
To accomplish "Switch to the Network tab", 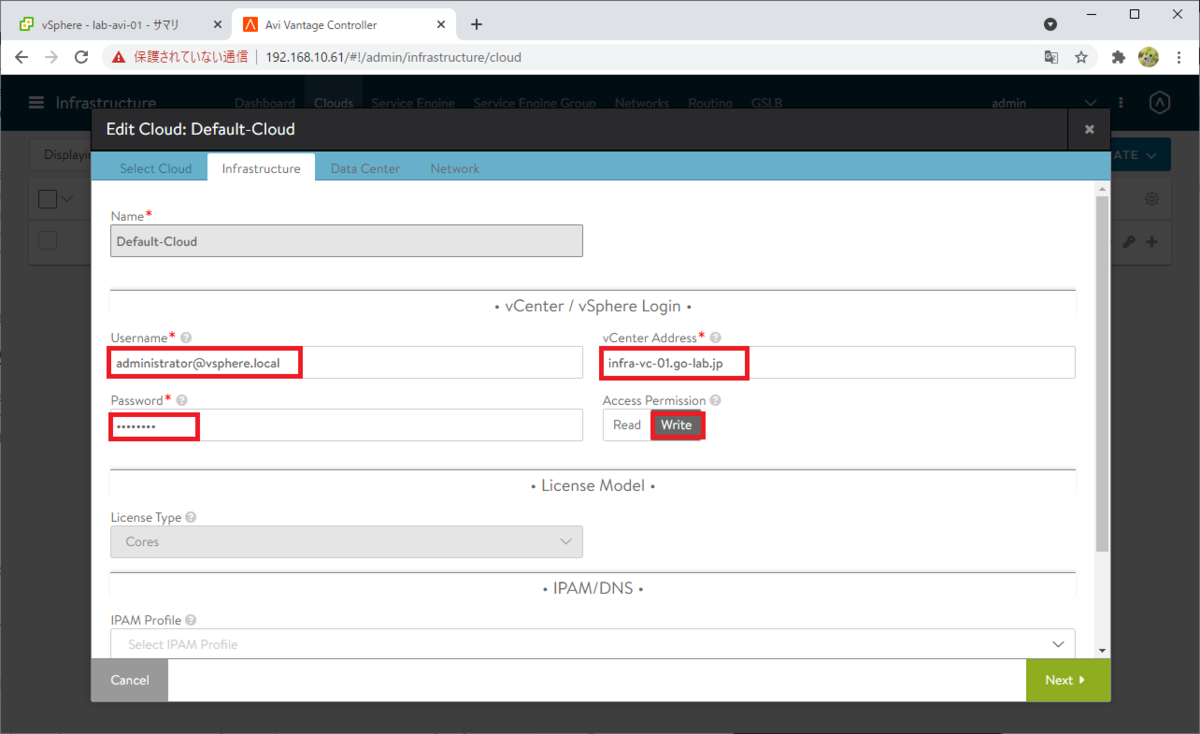I will coord(455,169).
